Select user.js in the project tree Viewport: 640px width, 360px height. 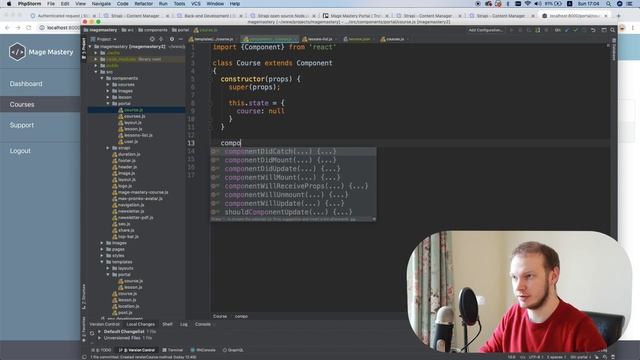131,142
